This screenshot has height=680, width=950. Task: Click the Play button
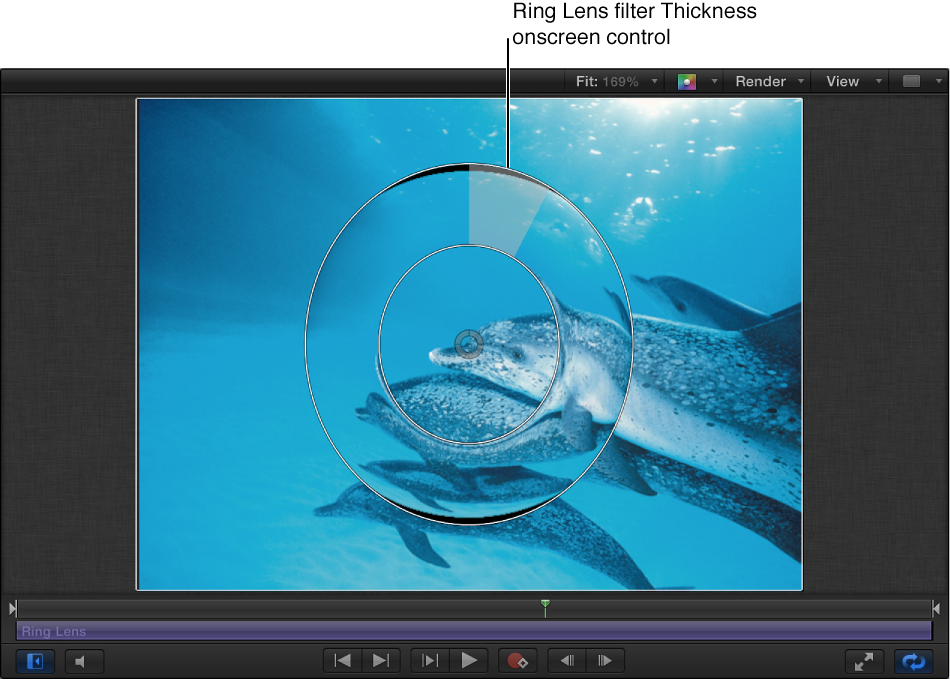click(470, 661)
